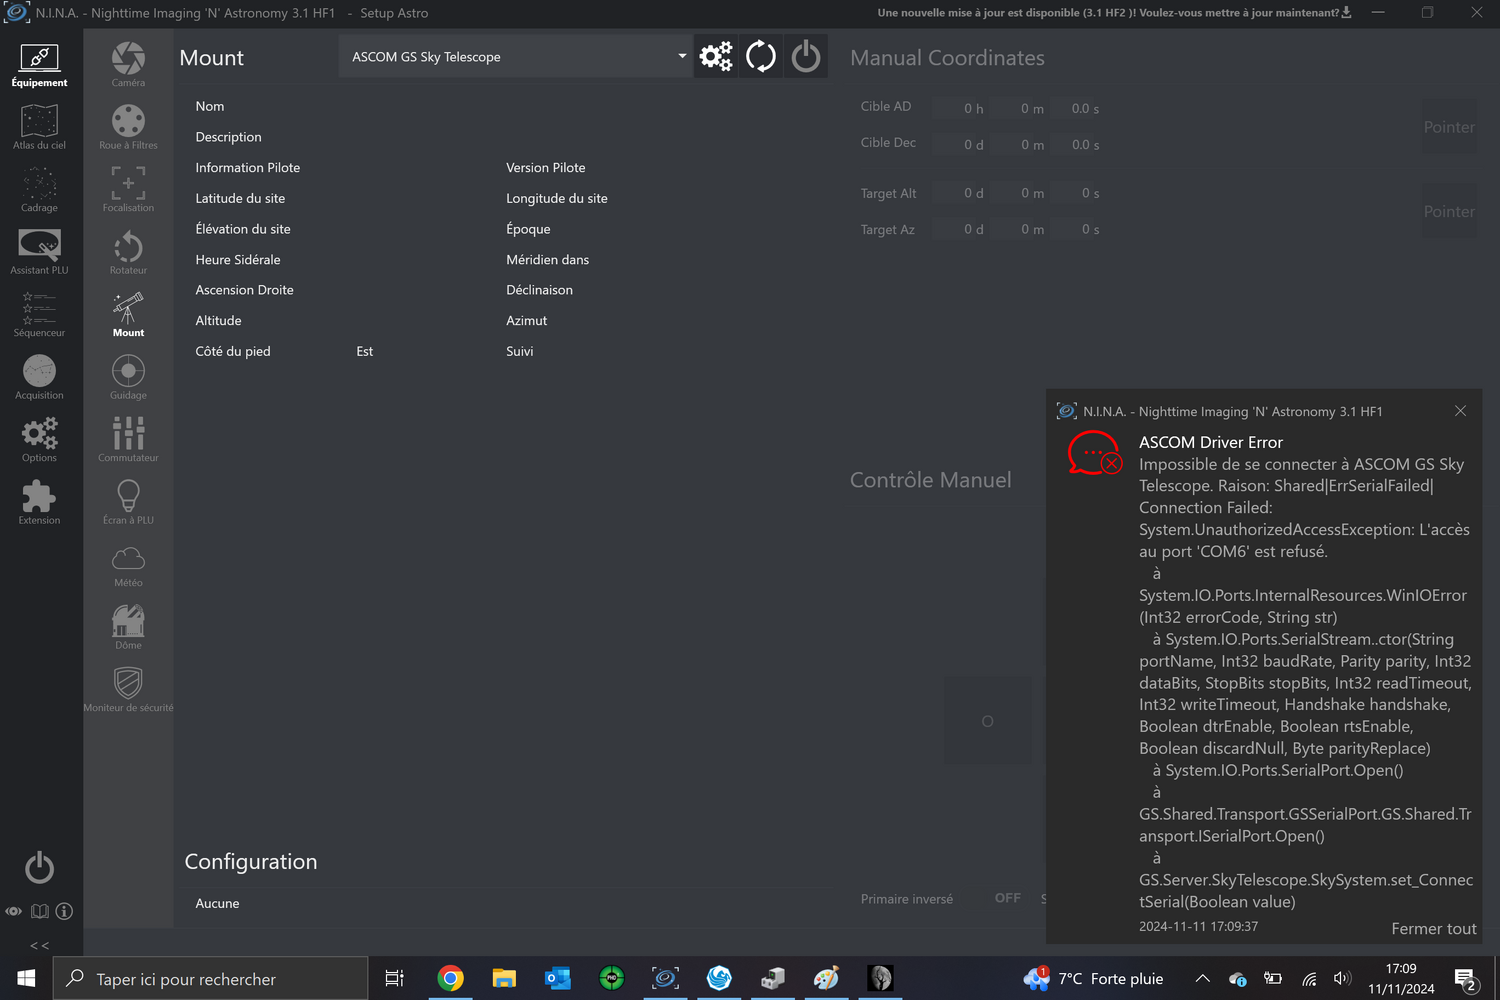
Task: Select the Mount telescope icon
Action: 128,315
